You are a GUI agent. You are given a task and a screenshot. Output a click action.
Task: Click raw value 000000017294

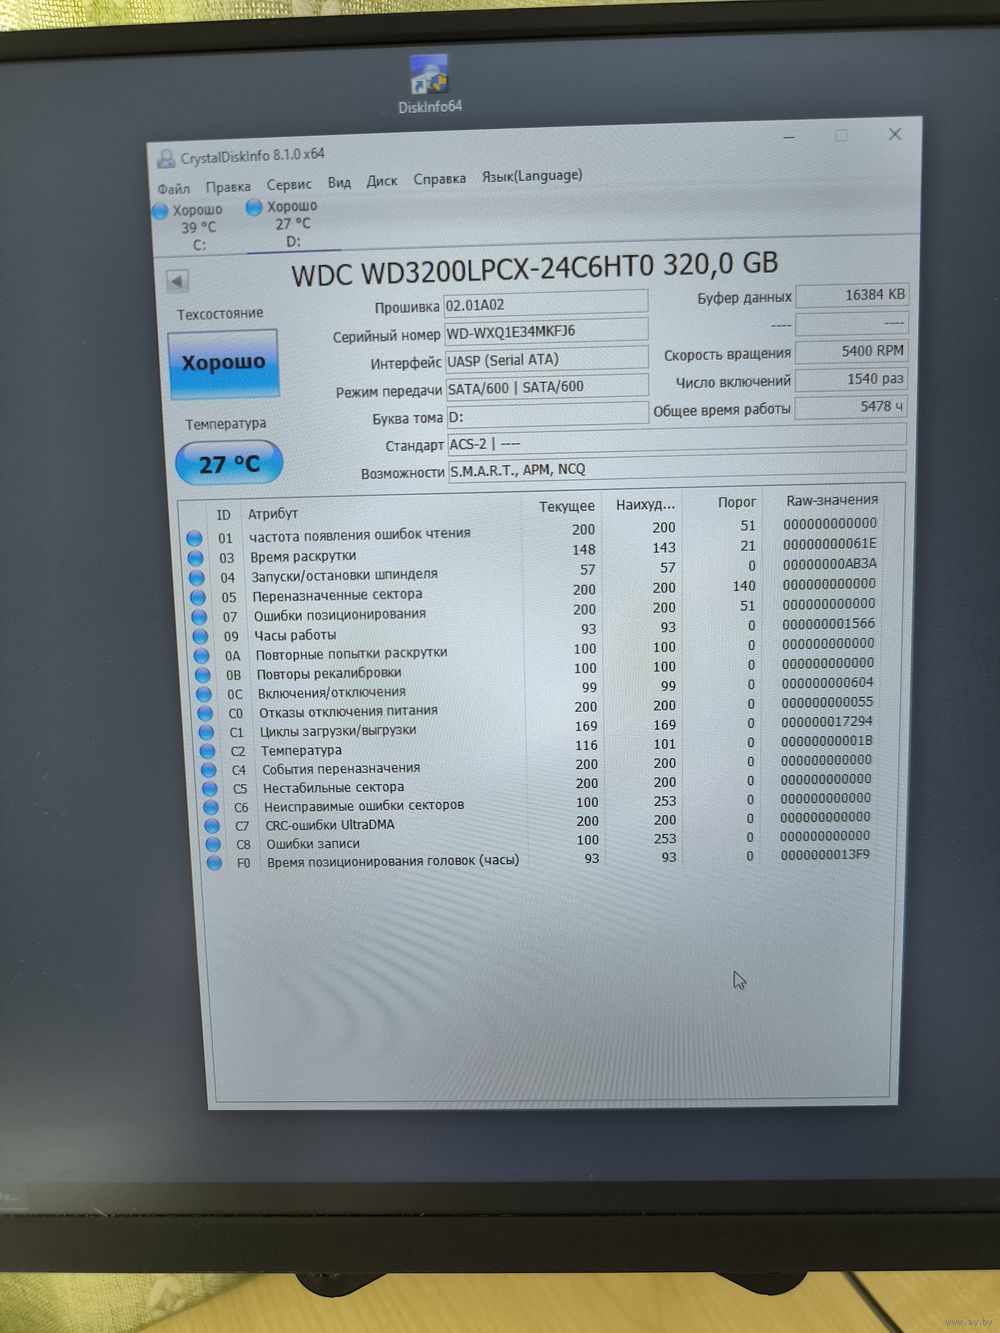[x=826, y=722]
